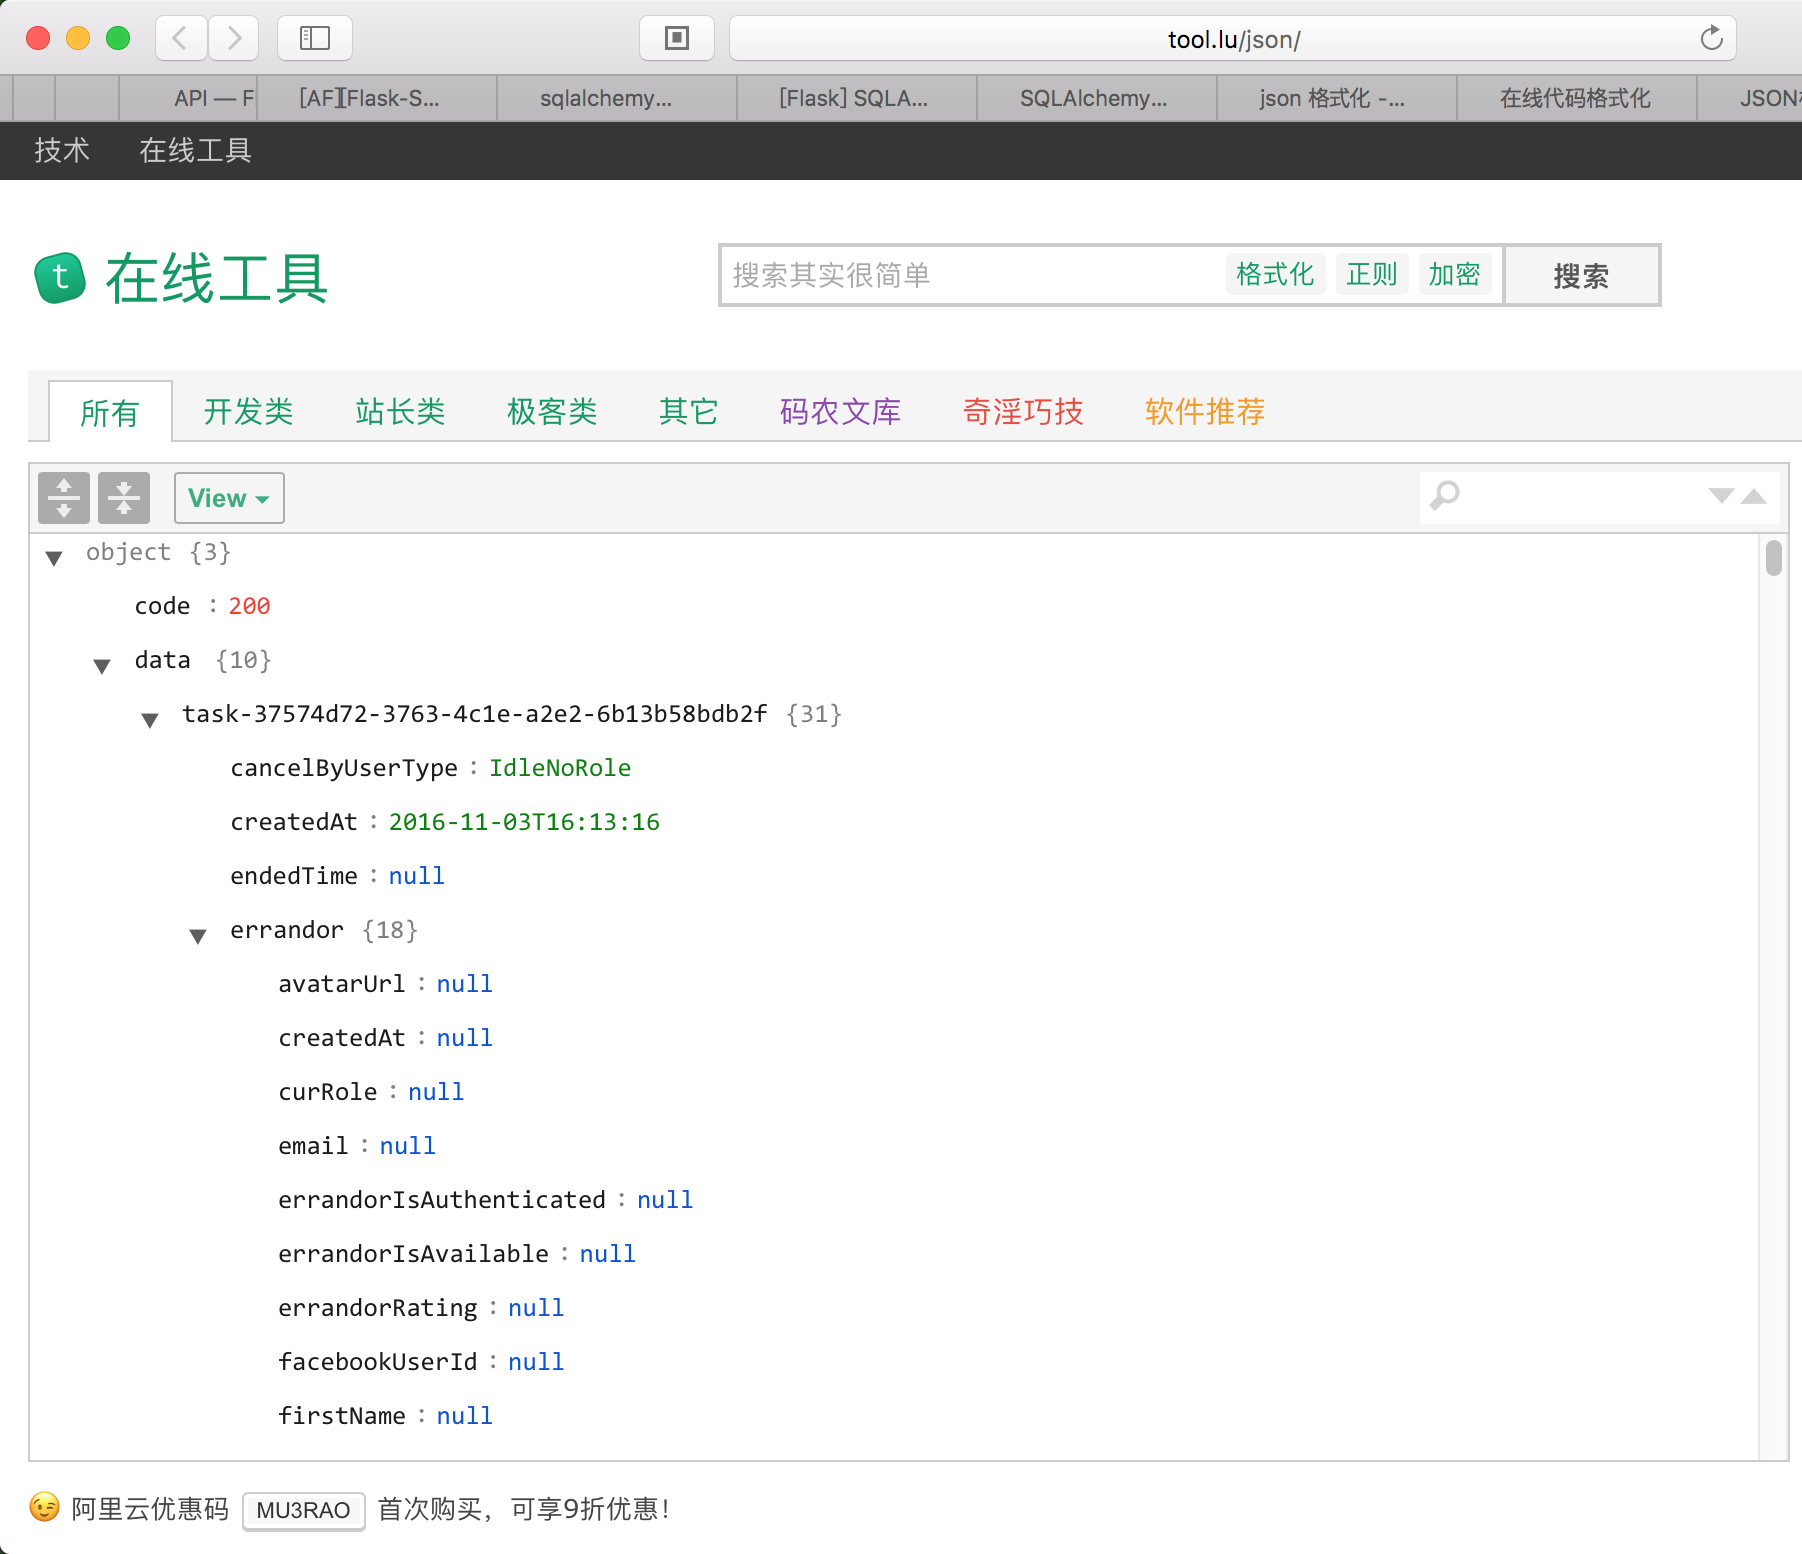Click the errandorIsAvailable field name

pos(414,1254)
